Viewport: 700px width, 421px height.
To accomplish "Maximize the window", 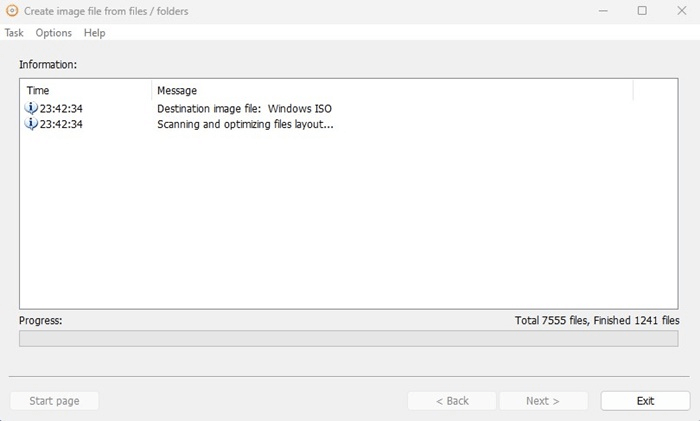I will coord(642,11).
